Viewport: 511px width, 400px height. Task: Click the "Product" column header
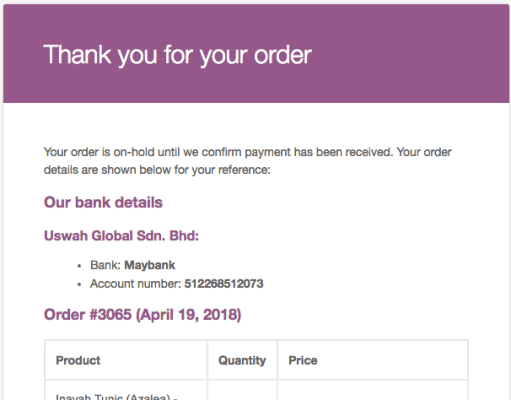pyautogui.click(x=78, y=360)
